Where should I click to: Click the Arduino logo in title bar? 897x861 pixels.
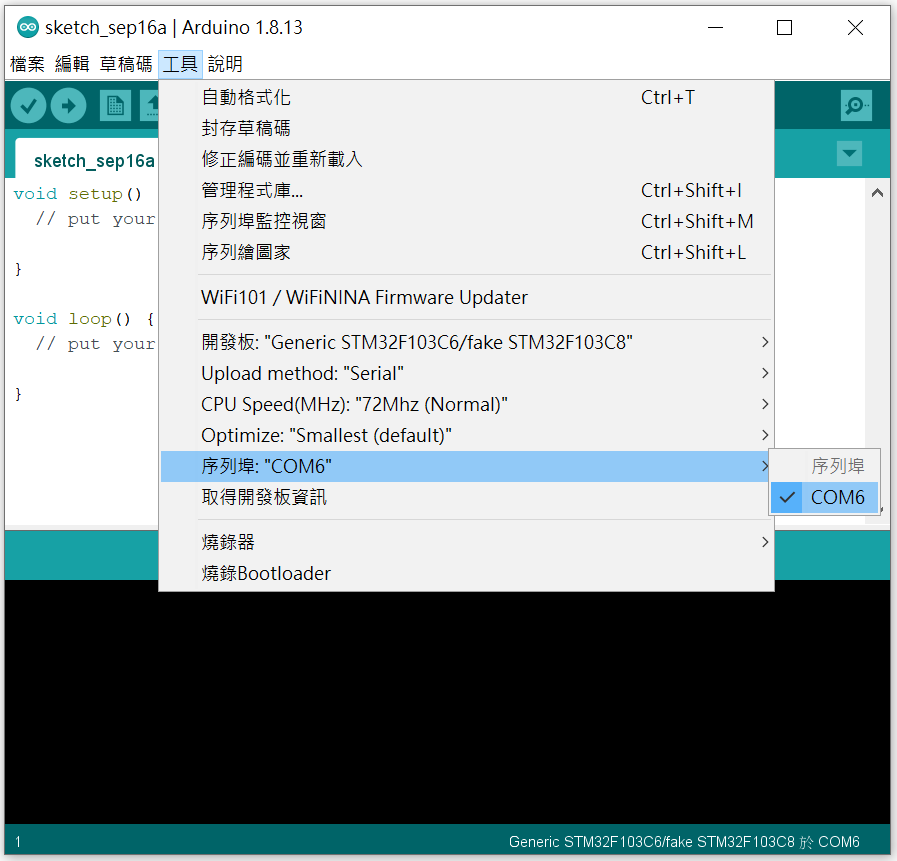[x=27, y=27]
